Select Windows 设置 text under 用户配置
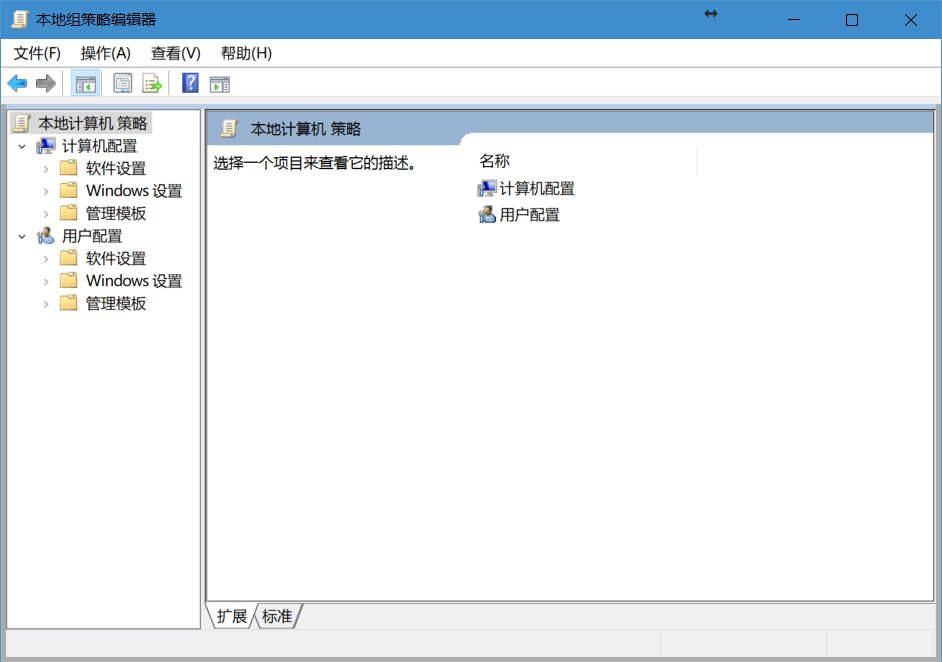 tap(134, 281)
